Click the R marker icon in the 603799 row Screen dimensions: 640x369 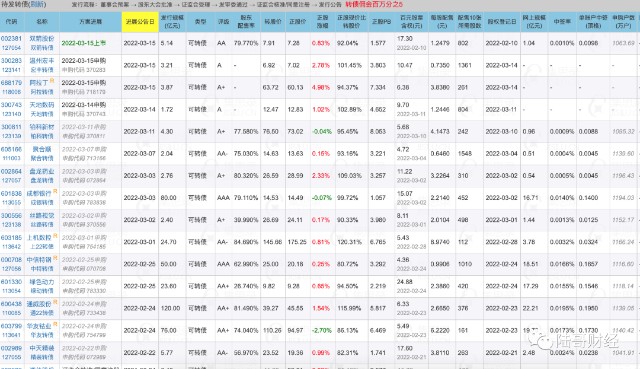(x=55, y=324)
